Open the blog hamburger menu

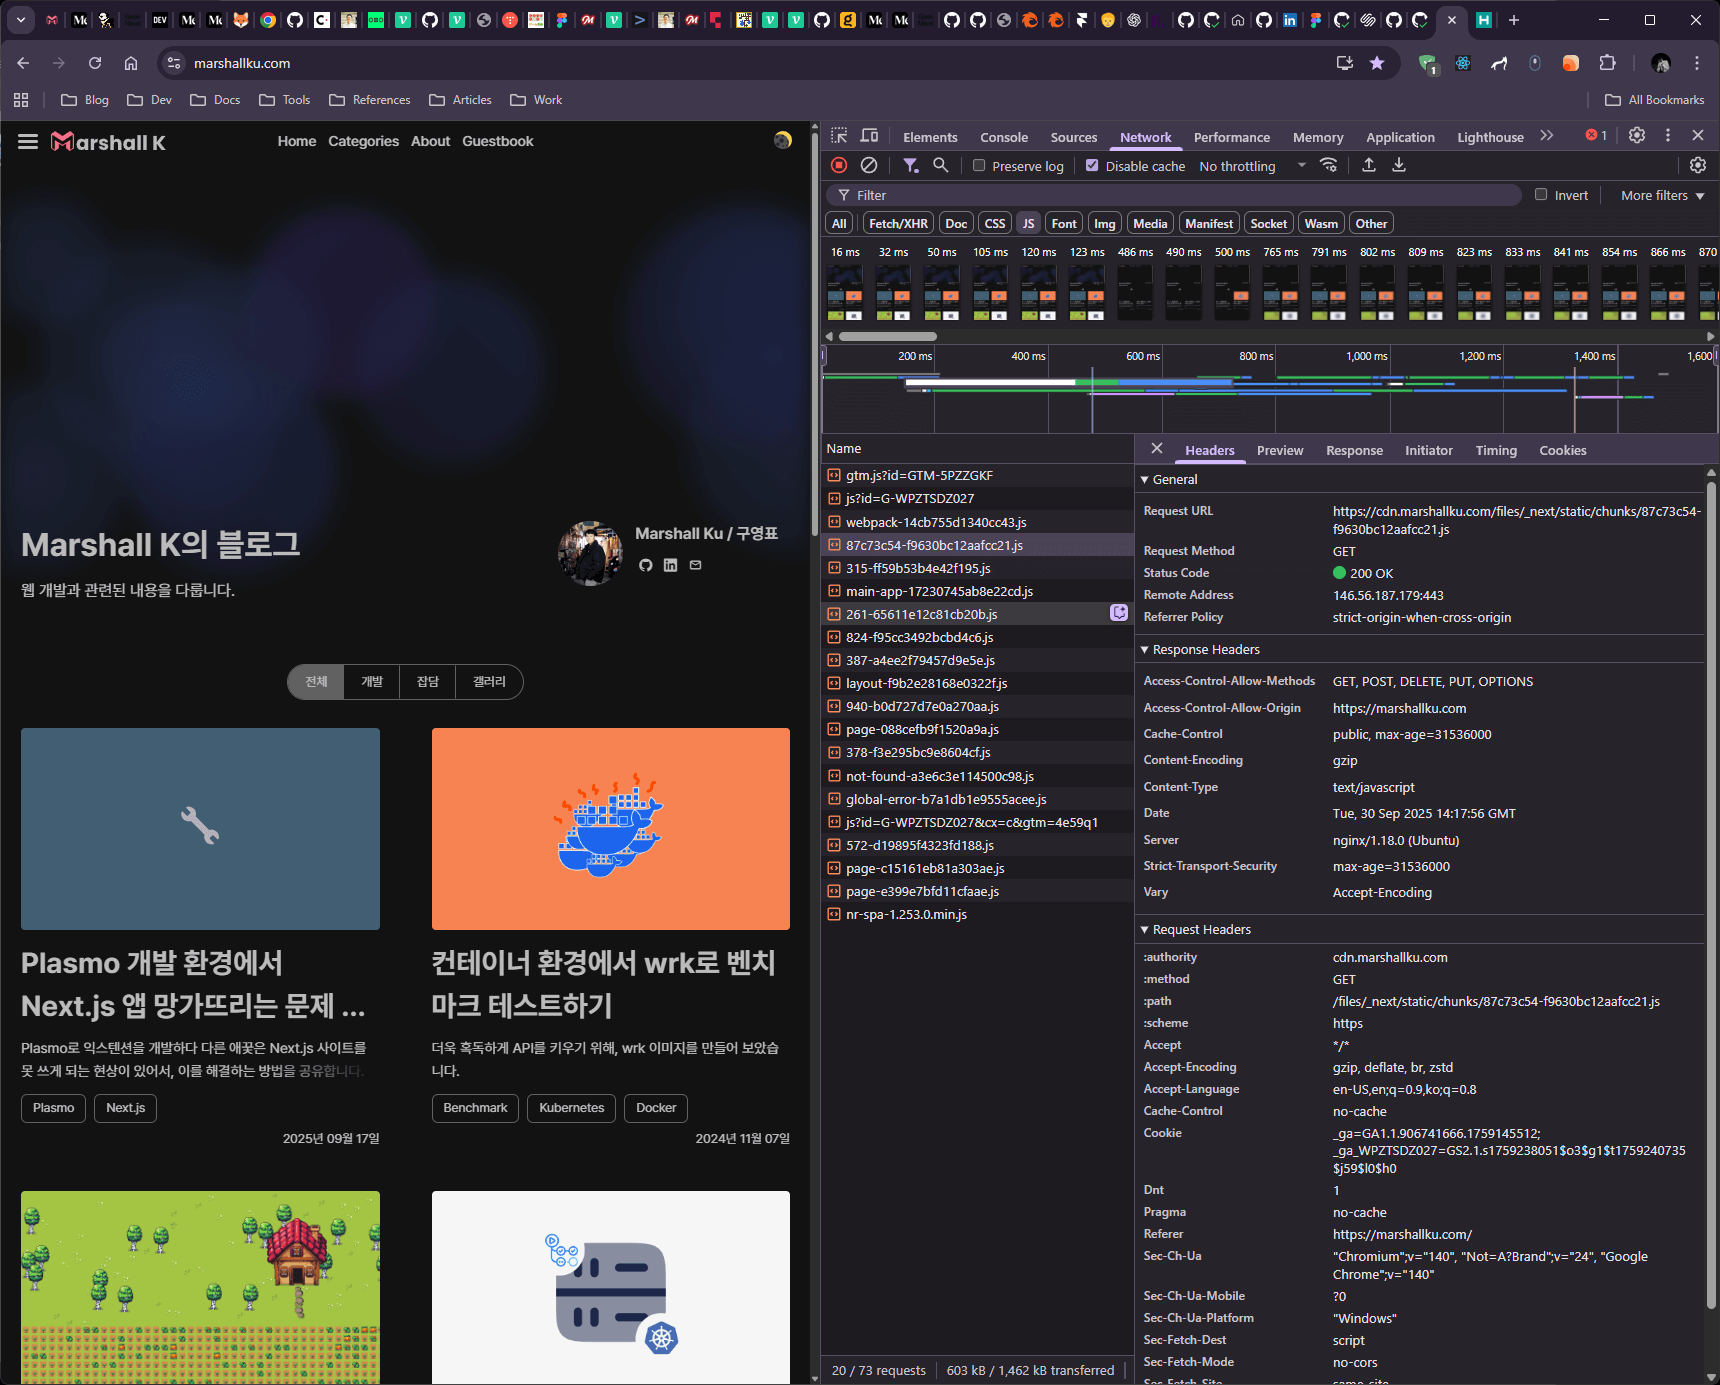[28, 142]
